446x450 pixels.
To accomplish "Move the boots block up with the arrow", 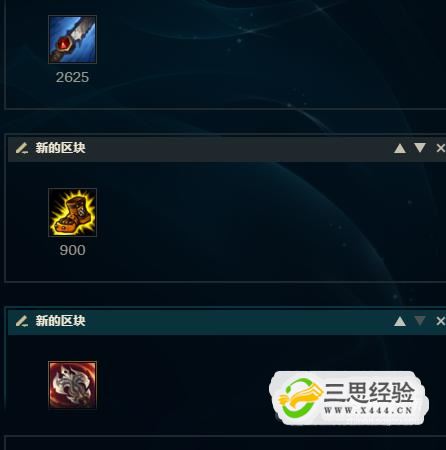I will click(400, 148).
